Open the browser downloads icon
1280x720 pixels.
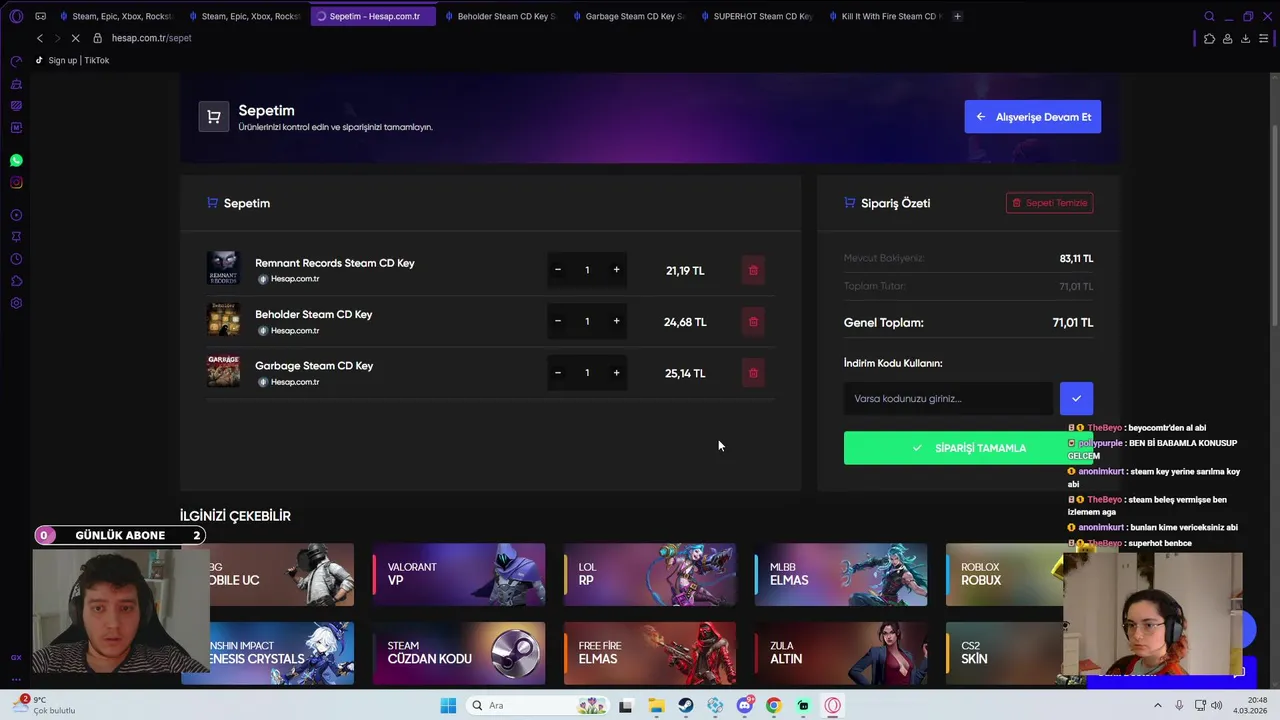pos(1245,38)
